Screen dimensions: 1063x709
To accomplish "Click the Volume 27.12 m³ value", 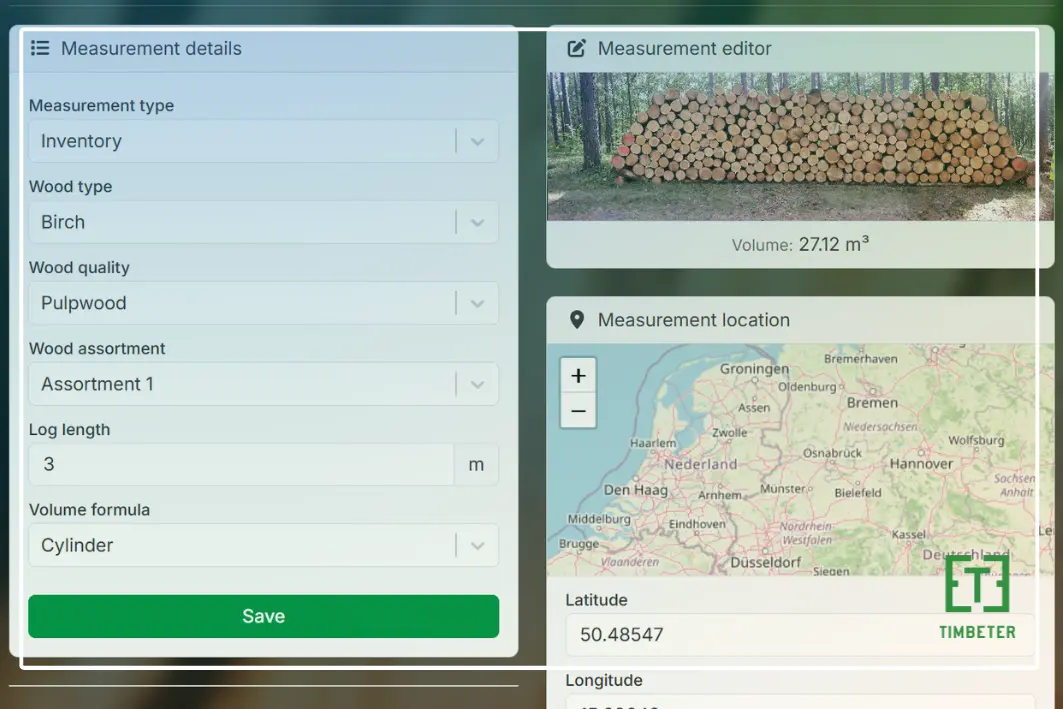I will pos(834,244).
